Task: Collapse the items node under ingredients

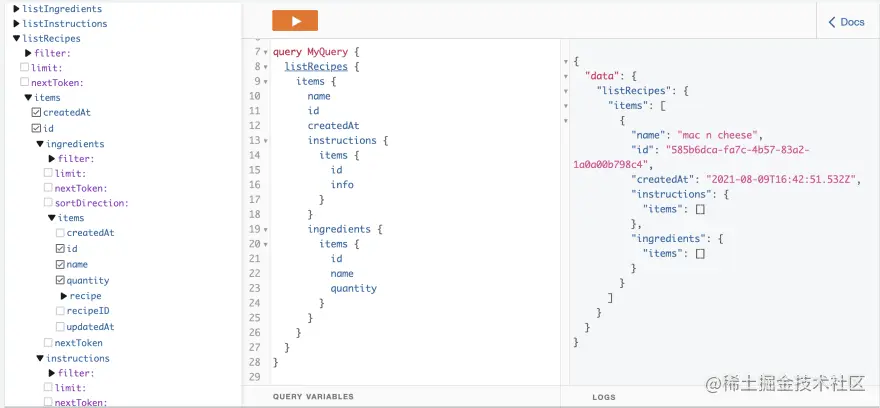Action: [52, 218]
